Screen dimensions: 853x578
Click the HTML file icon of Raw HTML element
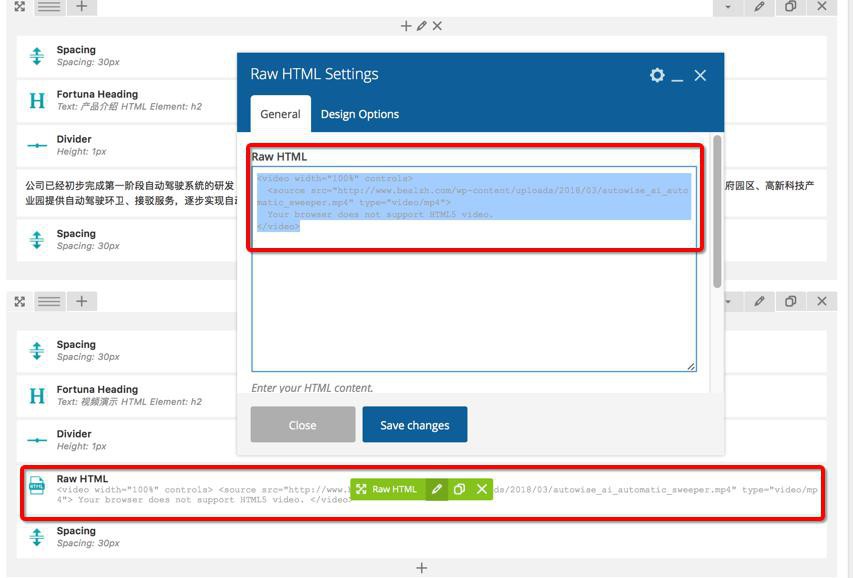coord(37,485)
